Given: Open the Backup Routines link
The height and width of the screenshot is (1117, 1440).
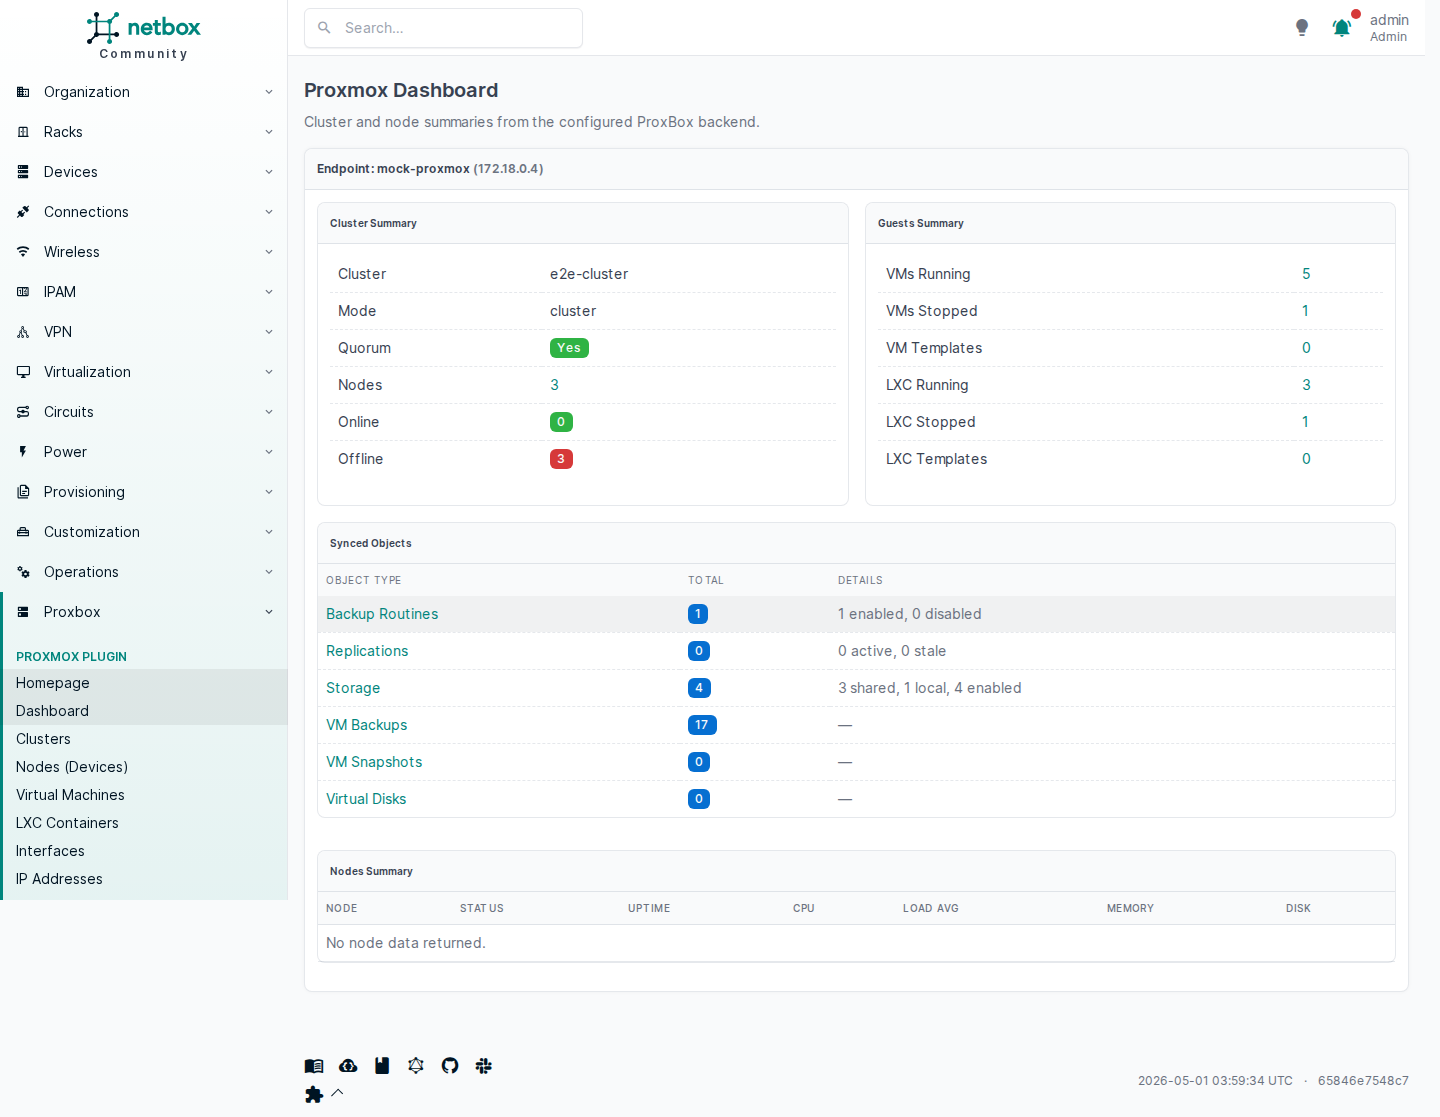Looking at the screenshot, I should (x=382, y=614).
